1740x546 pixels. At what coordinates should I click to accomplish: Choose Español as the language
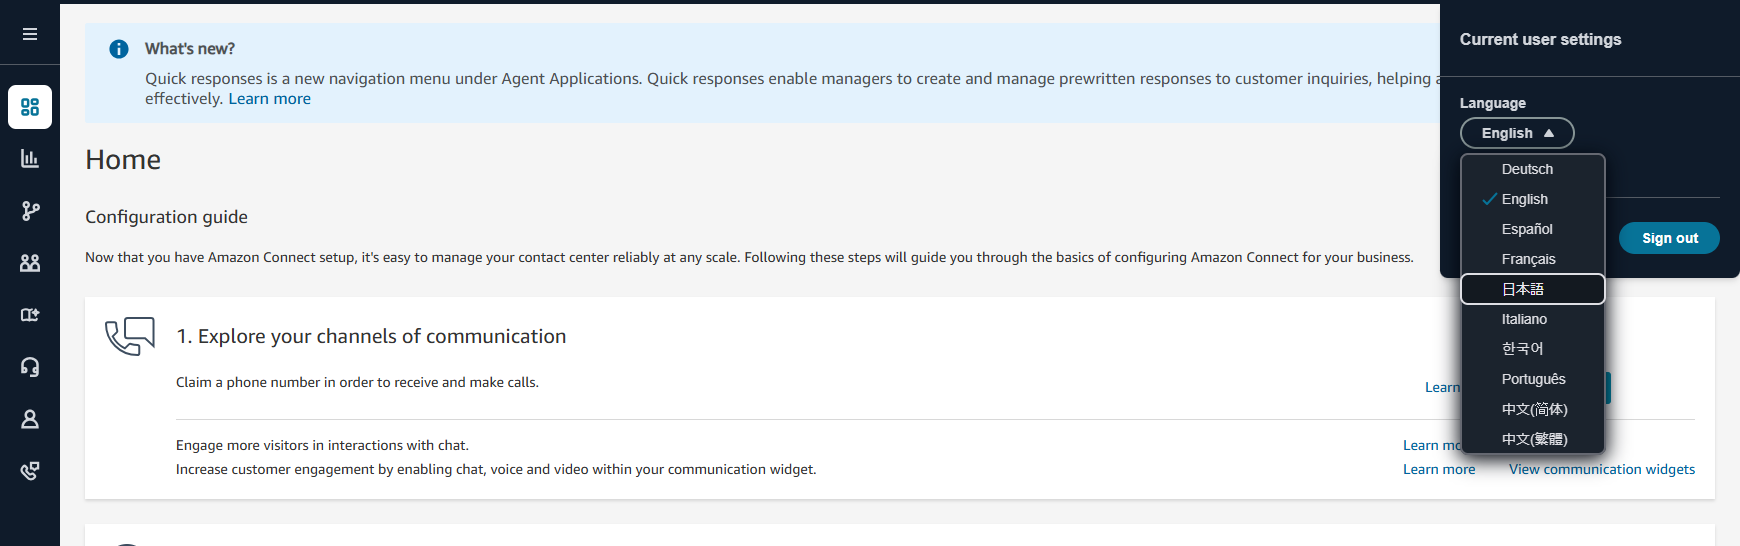click(1527, 229)
